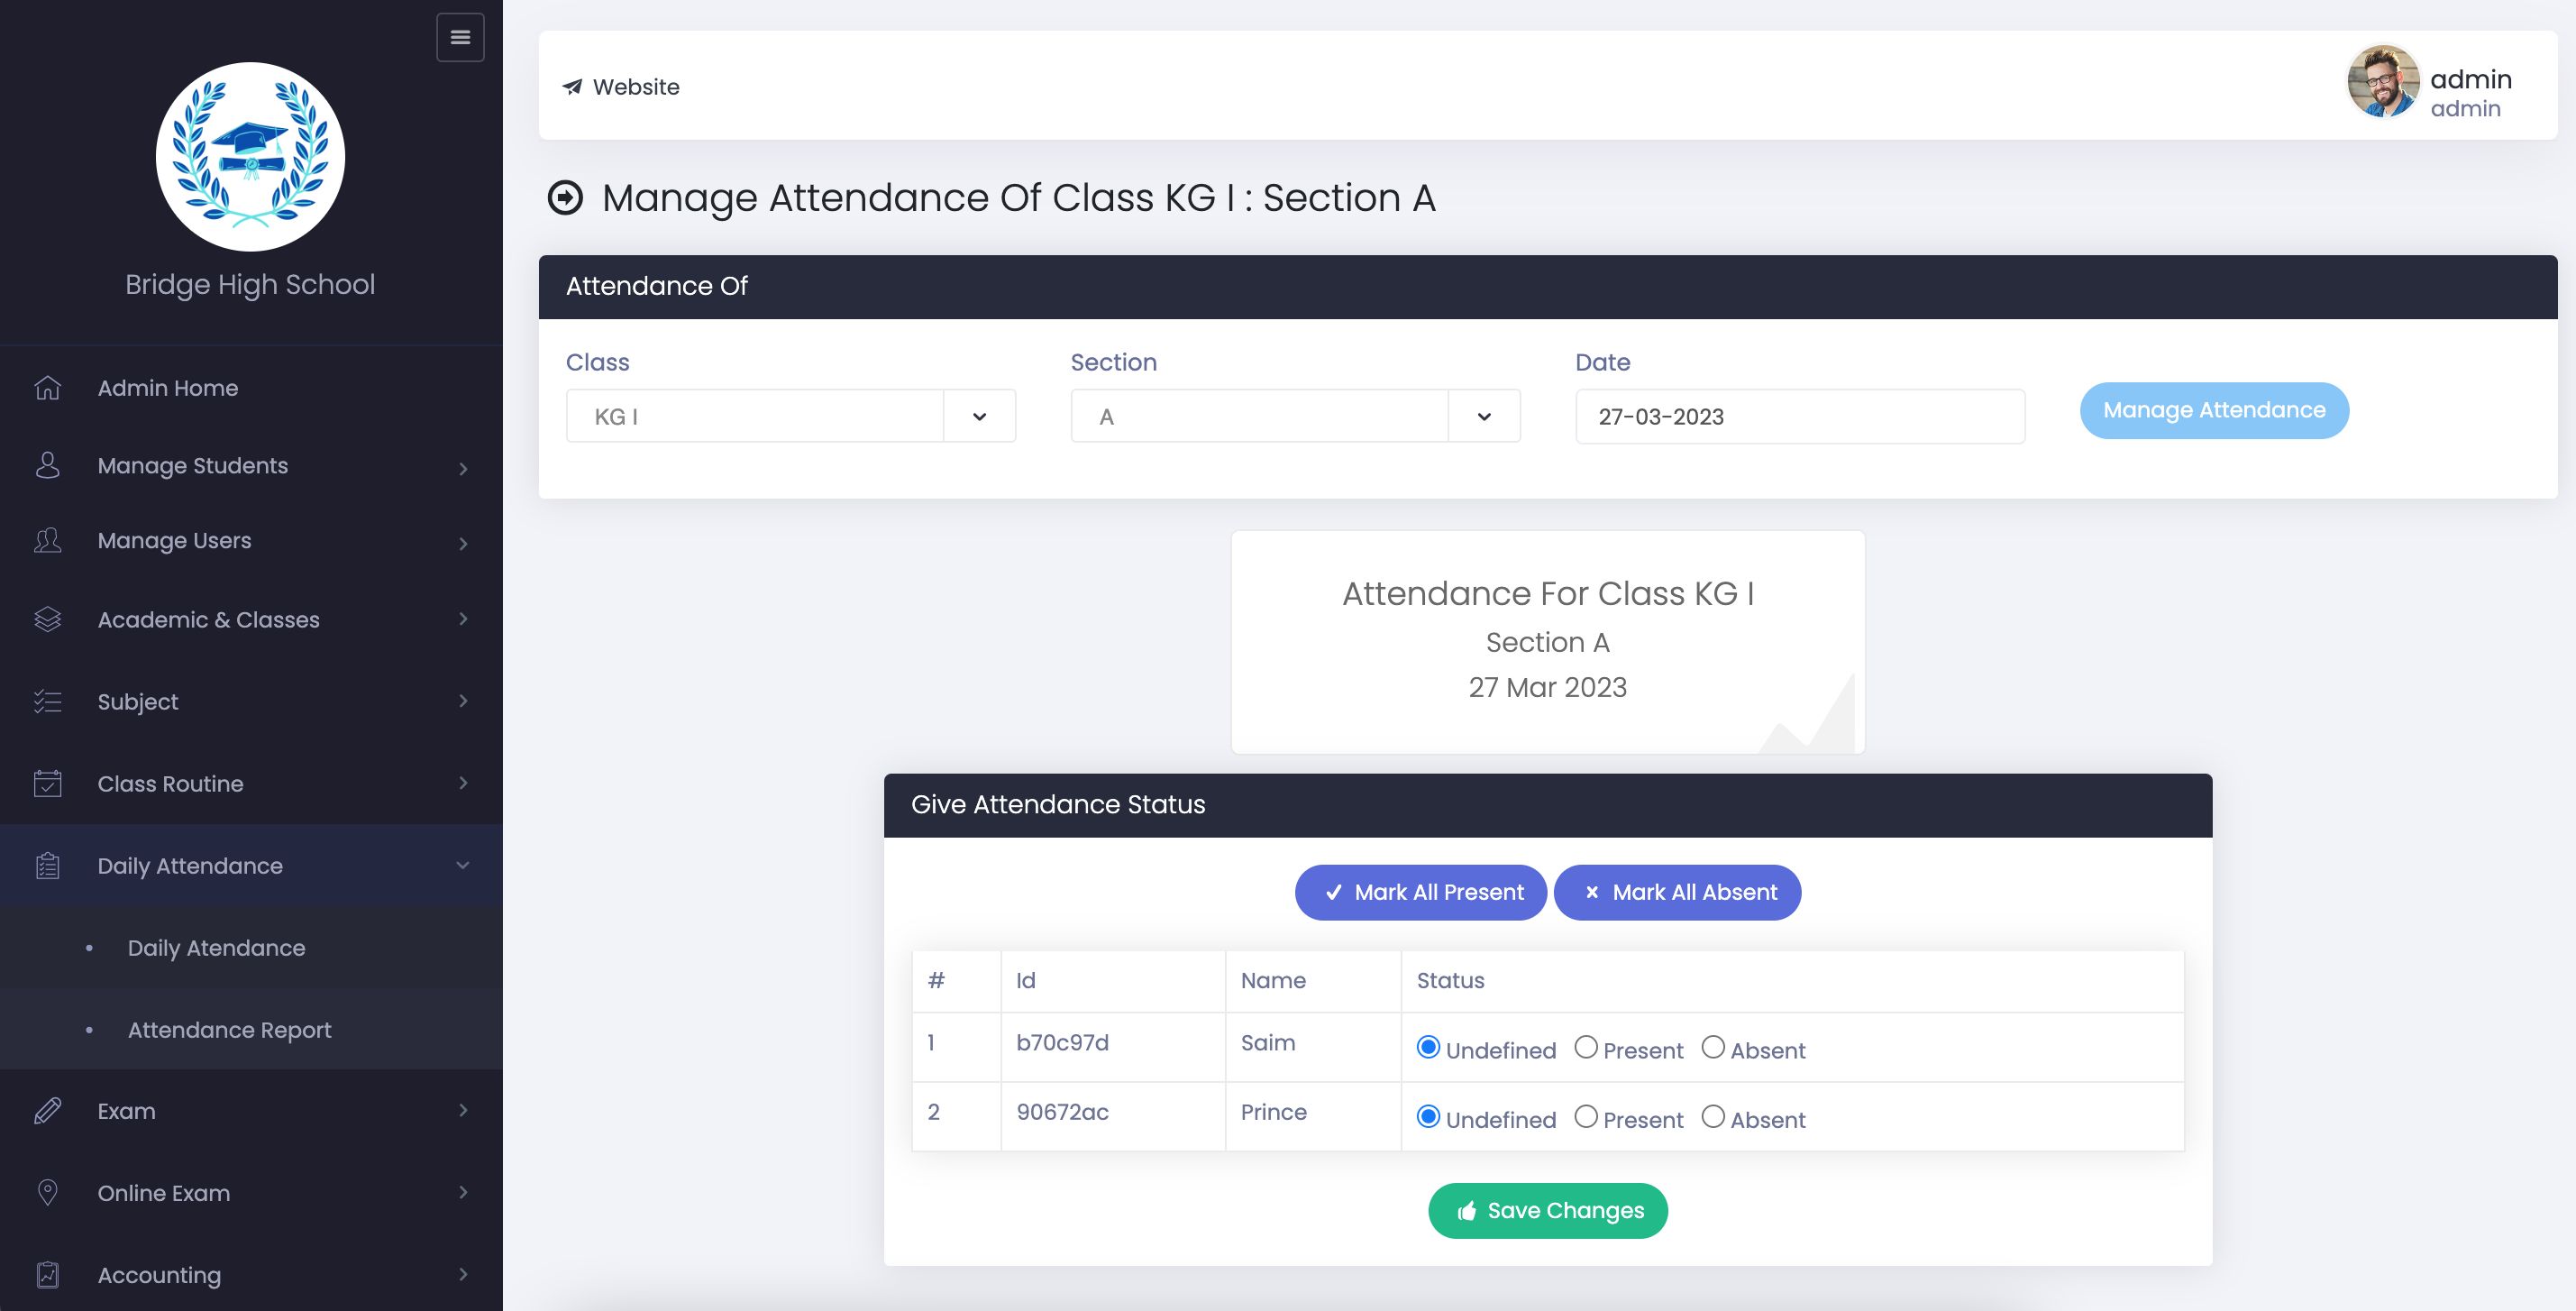Viewport: 2576px width, 1311px height.
Task: Open Daily Atendance submenu item
Action: tap(251, 948)
